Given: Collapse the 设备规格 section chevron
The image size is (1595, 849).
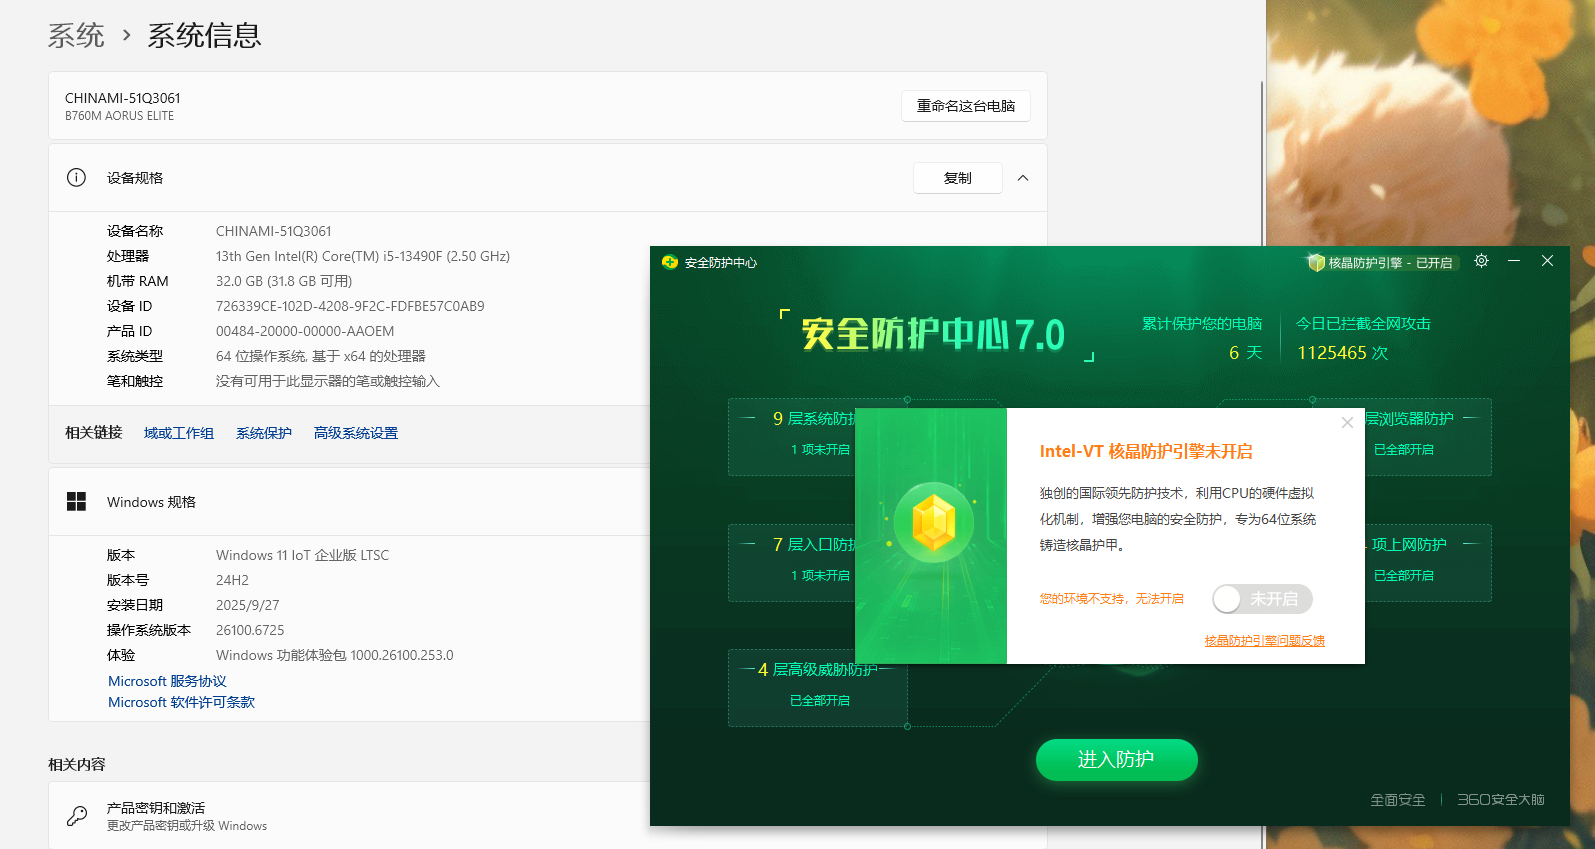Looking at the screenshot, I should tap(1023, 178).
